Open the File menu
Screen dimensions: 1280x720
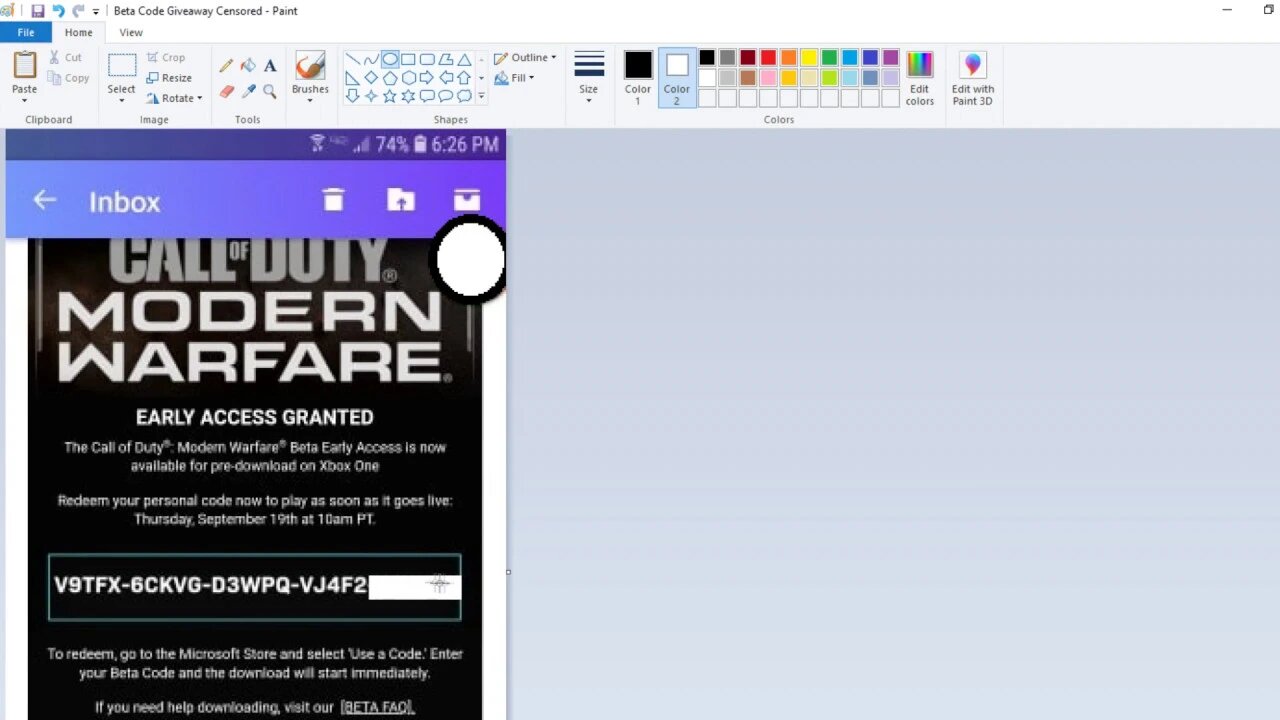click(26, 33)
